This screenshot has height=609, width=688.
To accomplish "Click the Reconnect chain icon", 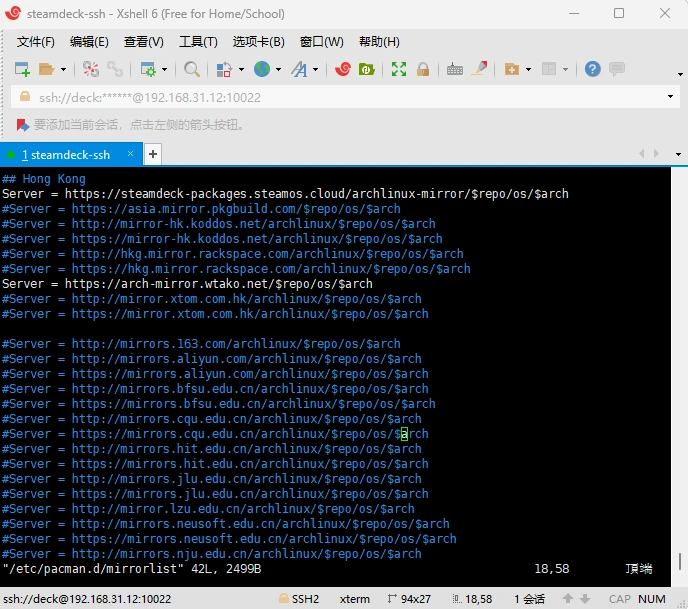I will tap(115, 69).
